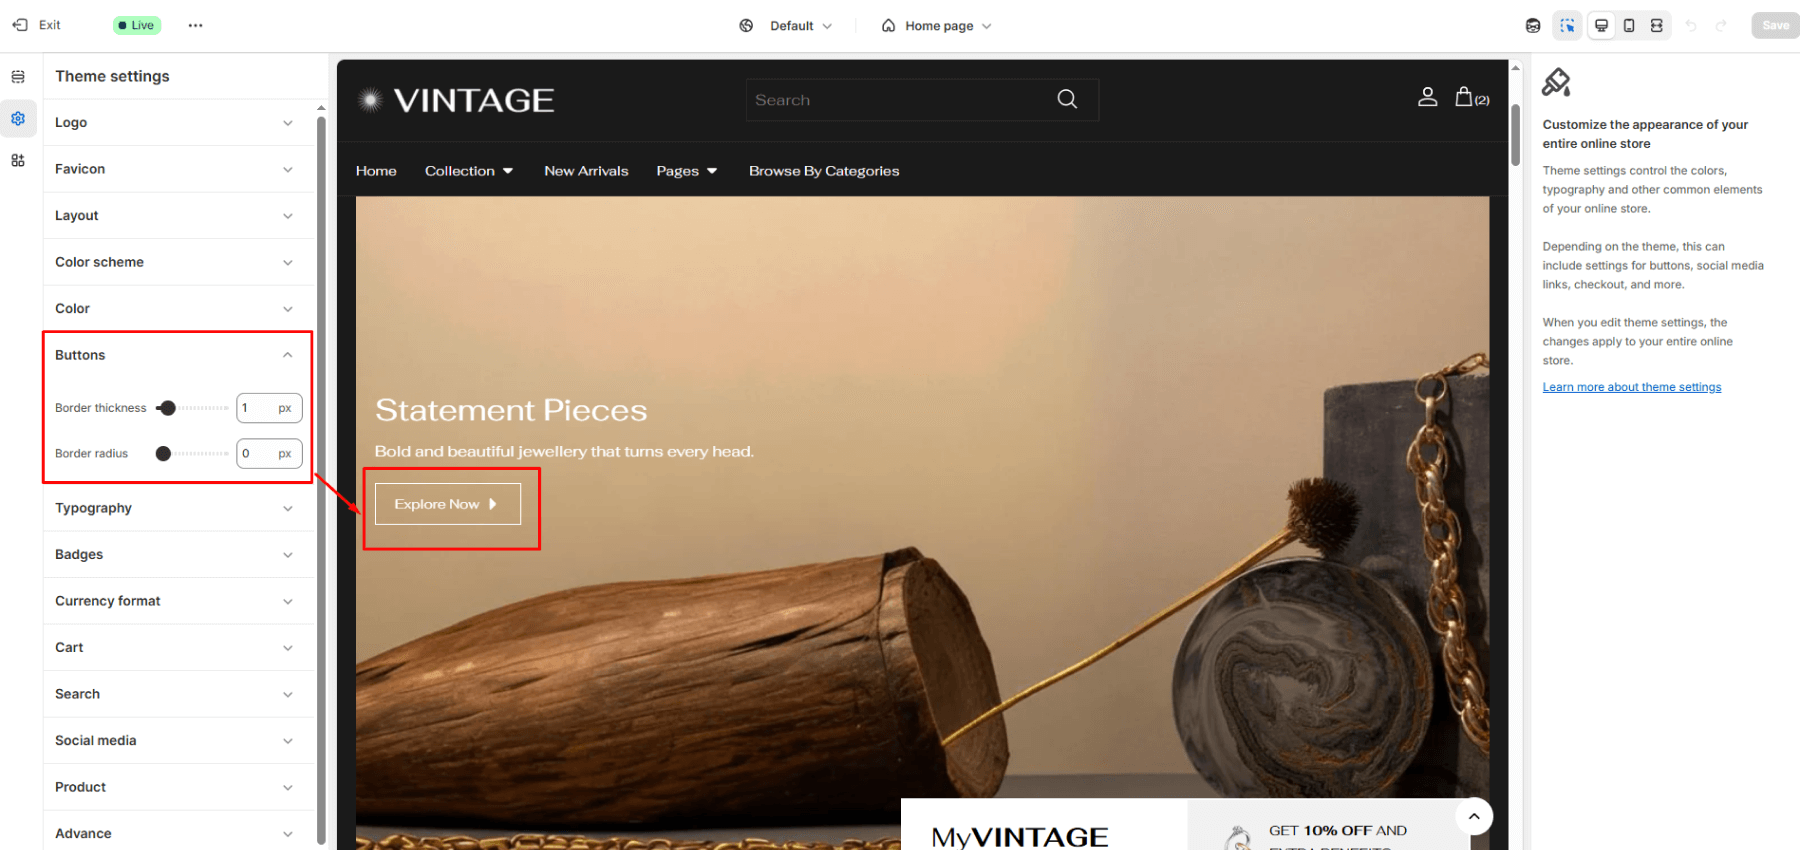Image resolution: width=1800 pixels, height=850 pixels.
Task: Open Learn more about theme settings link
Action: coord(1632,387)
